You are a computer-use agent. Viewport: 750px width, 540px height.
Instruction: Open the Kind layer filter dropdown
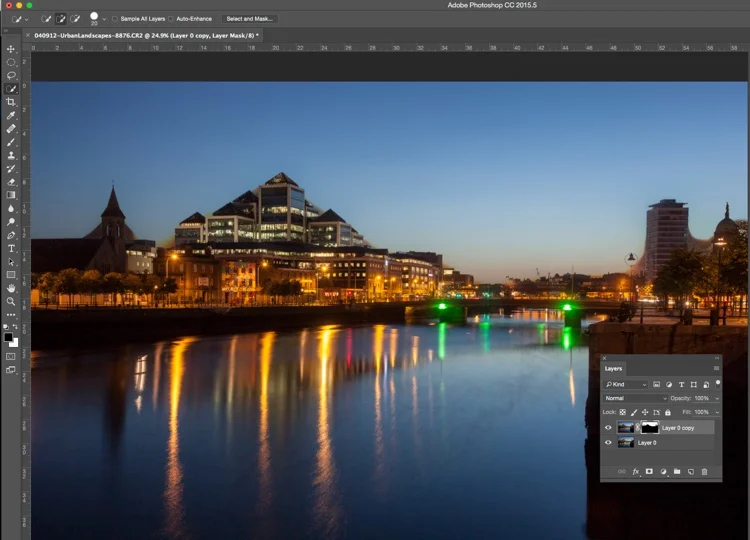[x=626, y=384]
